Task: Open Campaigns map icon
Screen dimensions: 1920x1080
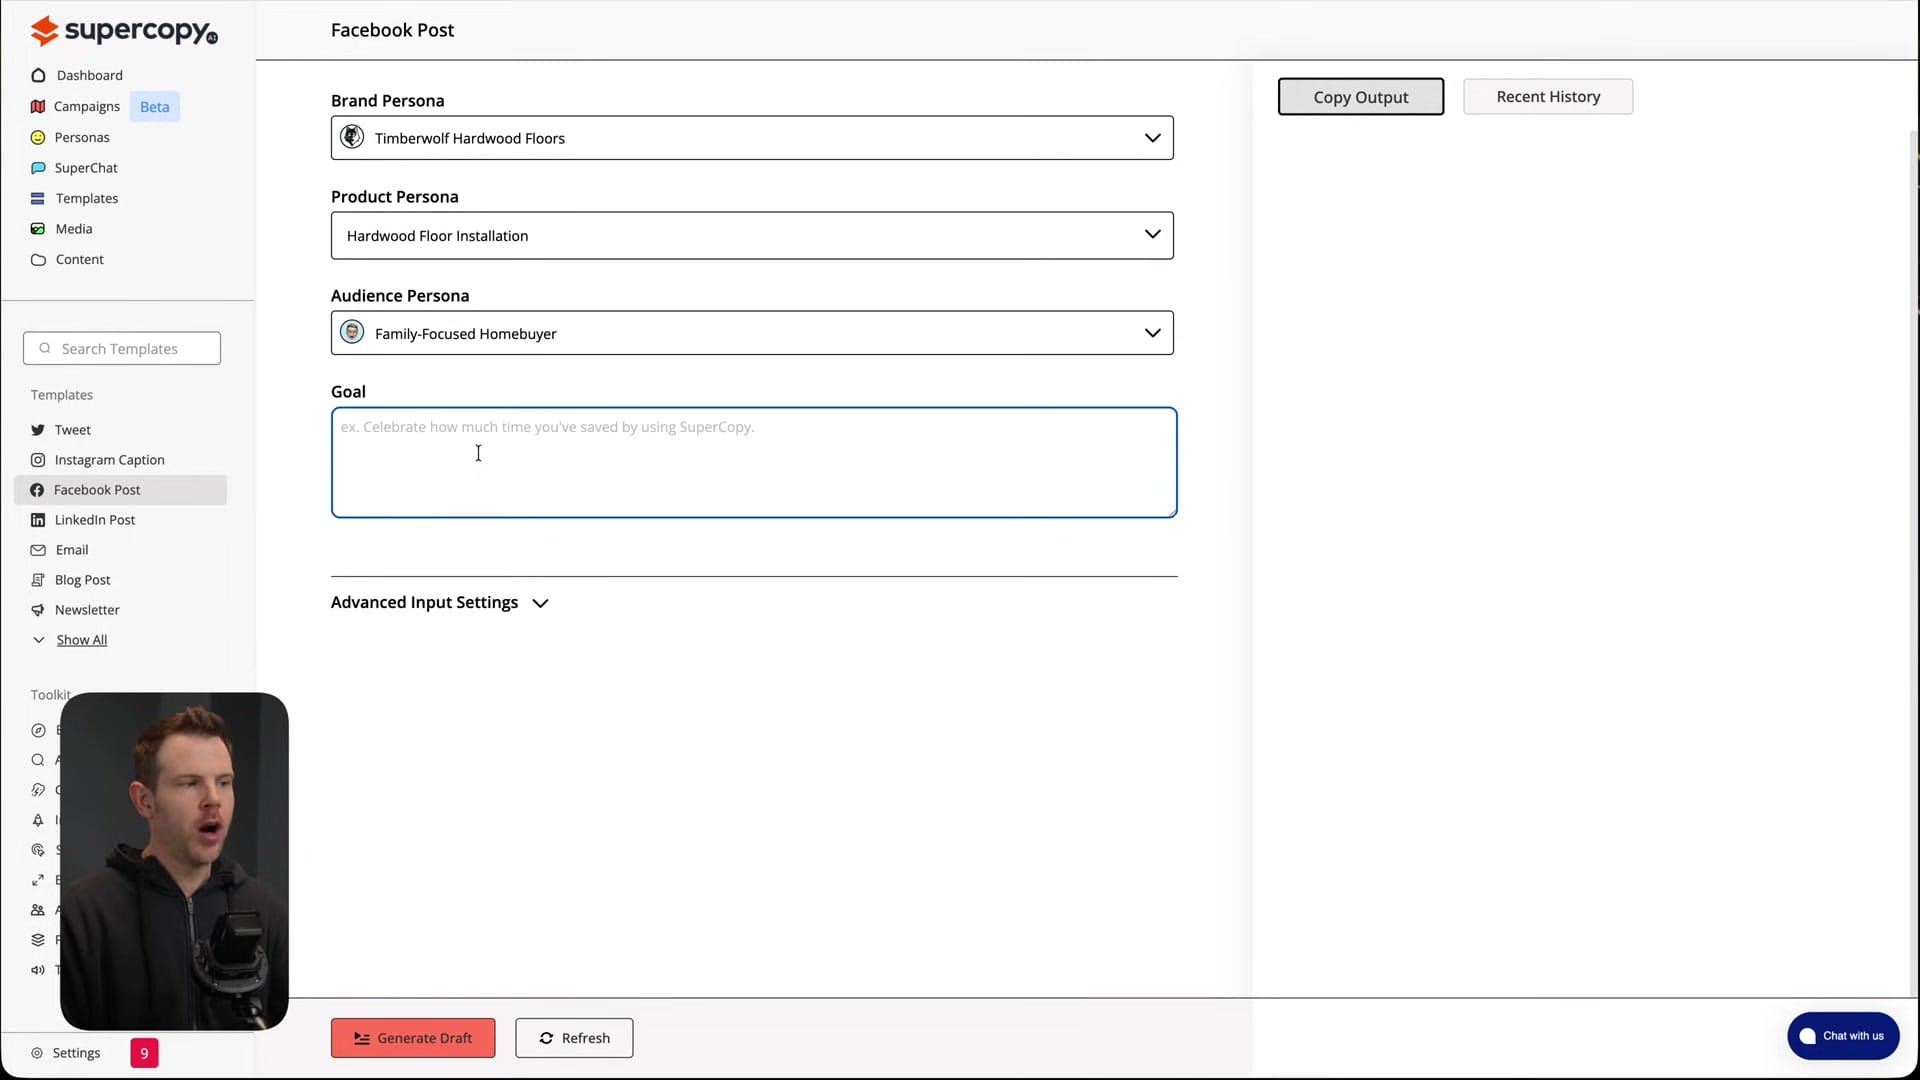Action: (38, 106)
